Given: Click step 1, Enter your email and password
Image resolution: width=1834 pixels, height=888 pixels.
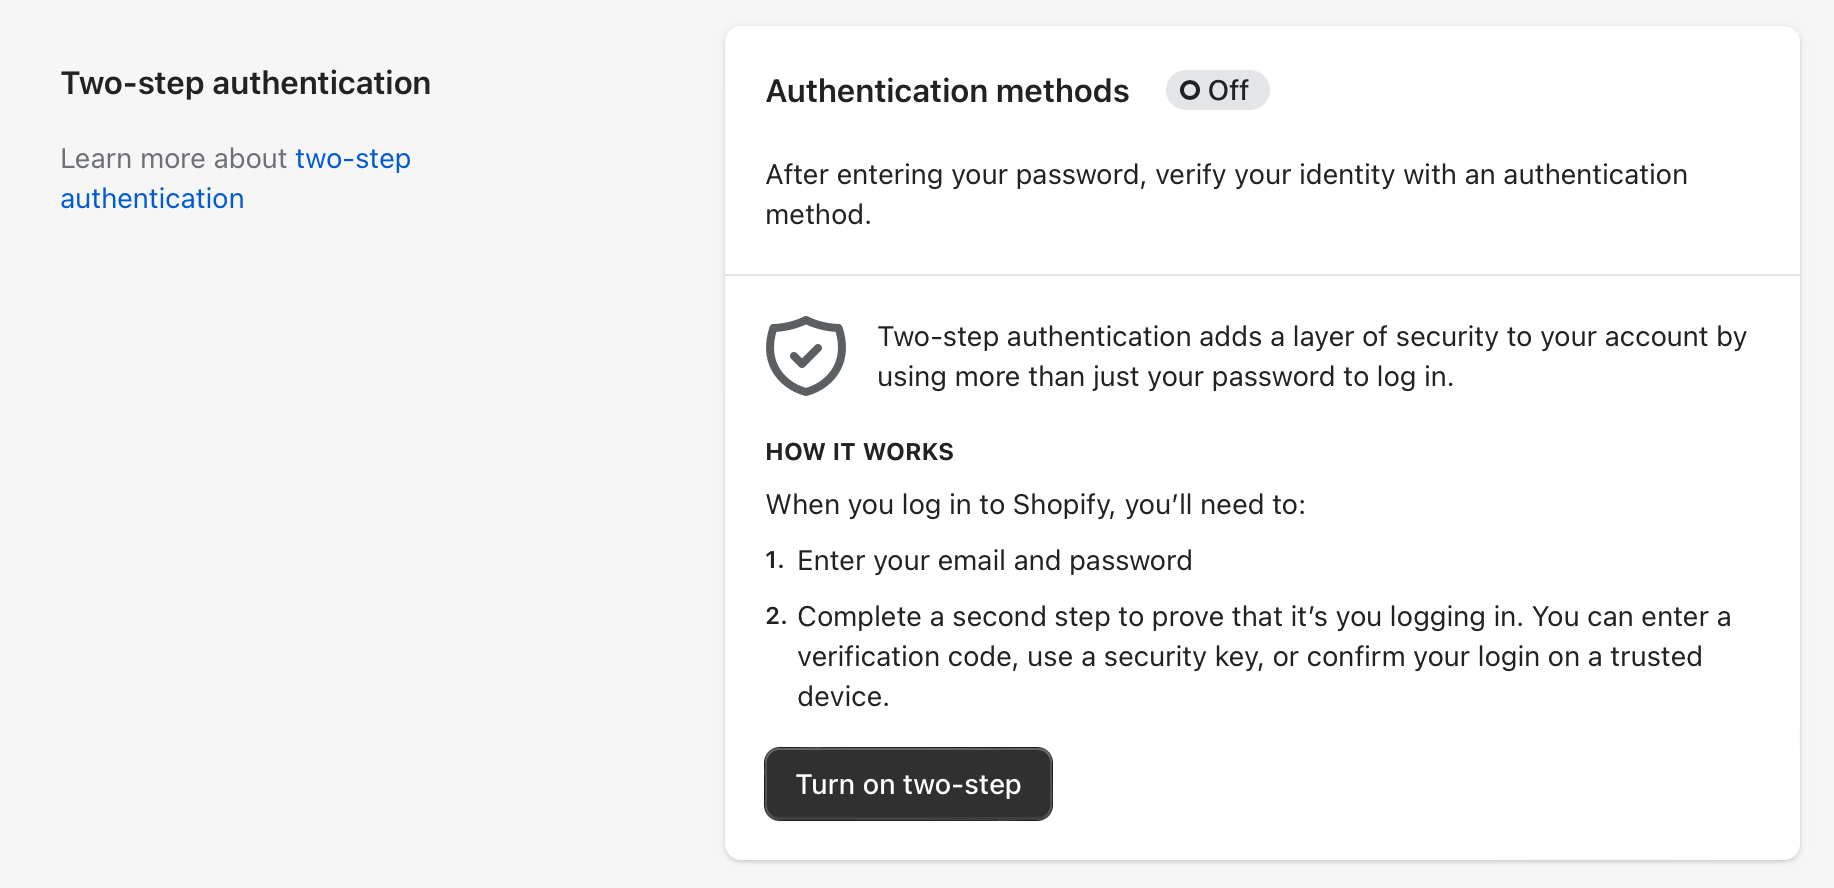Looking at the screenshot, I should [994, 560].
